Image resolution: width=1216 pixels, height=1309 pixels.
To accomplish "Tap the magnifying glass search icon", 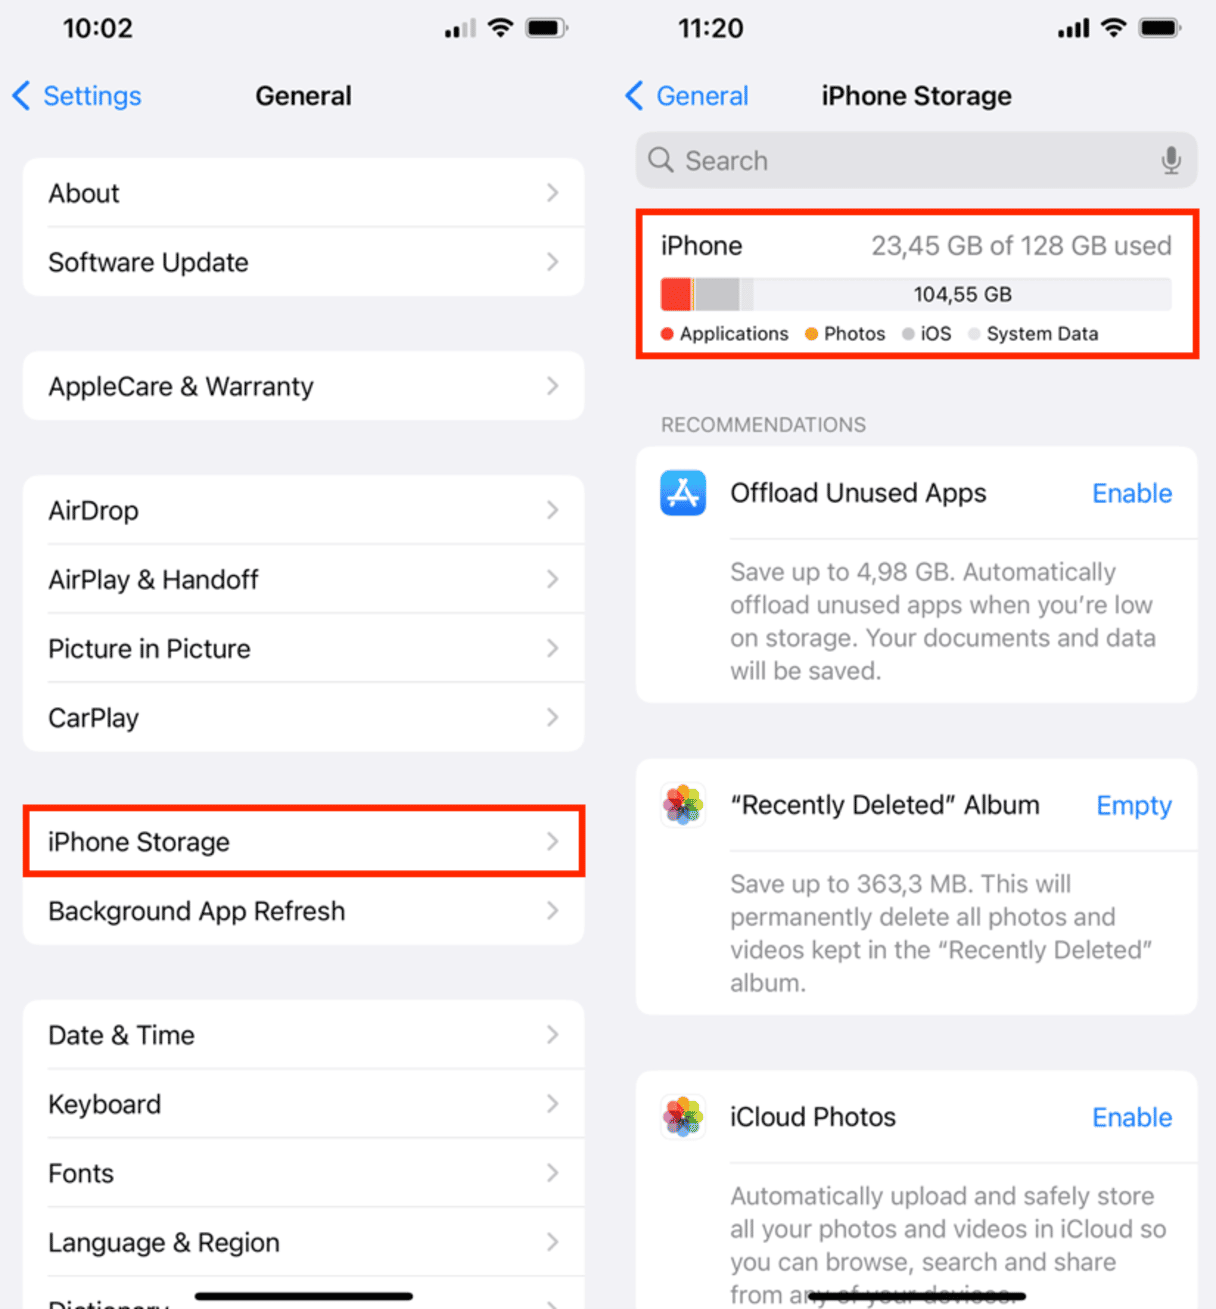I will [660, 160].
